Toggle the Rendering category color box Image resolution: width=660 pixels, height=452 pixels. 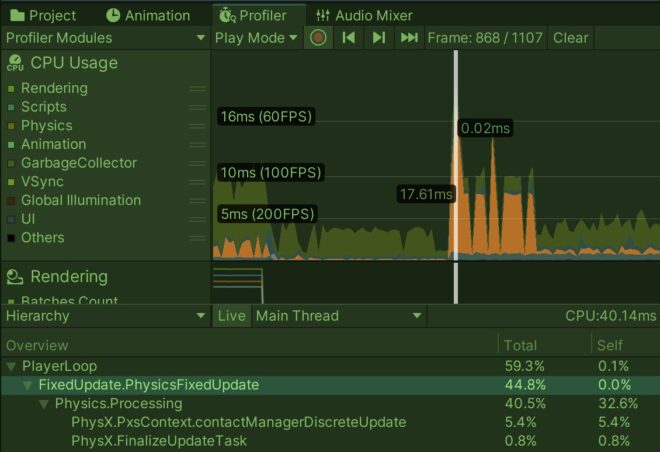click(10, 89)
